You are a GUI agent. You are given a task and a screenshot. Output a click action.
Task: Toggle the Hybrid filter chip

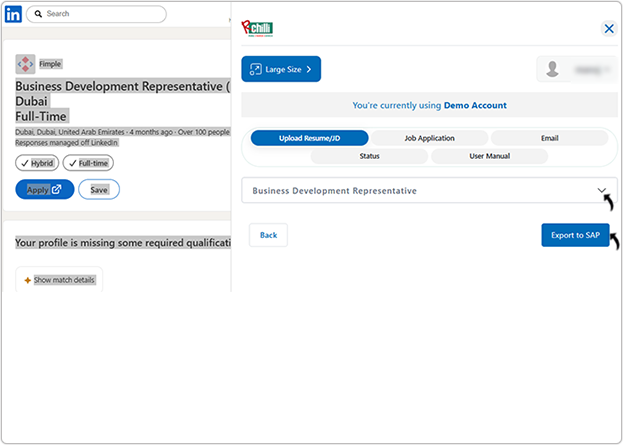click(x=37, y=163)
